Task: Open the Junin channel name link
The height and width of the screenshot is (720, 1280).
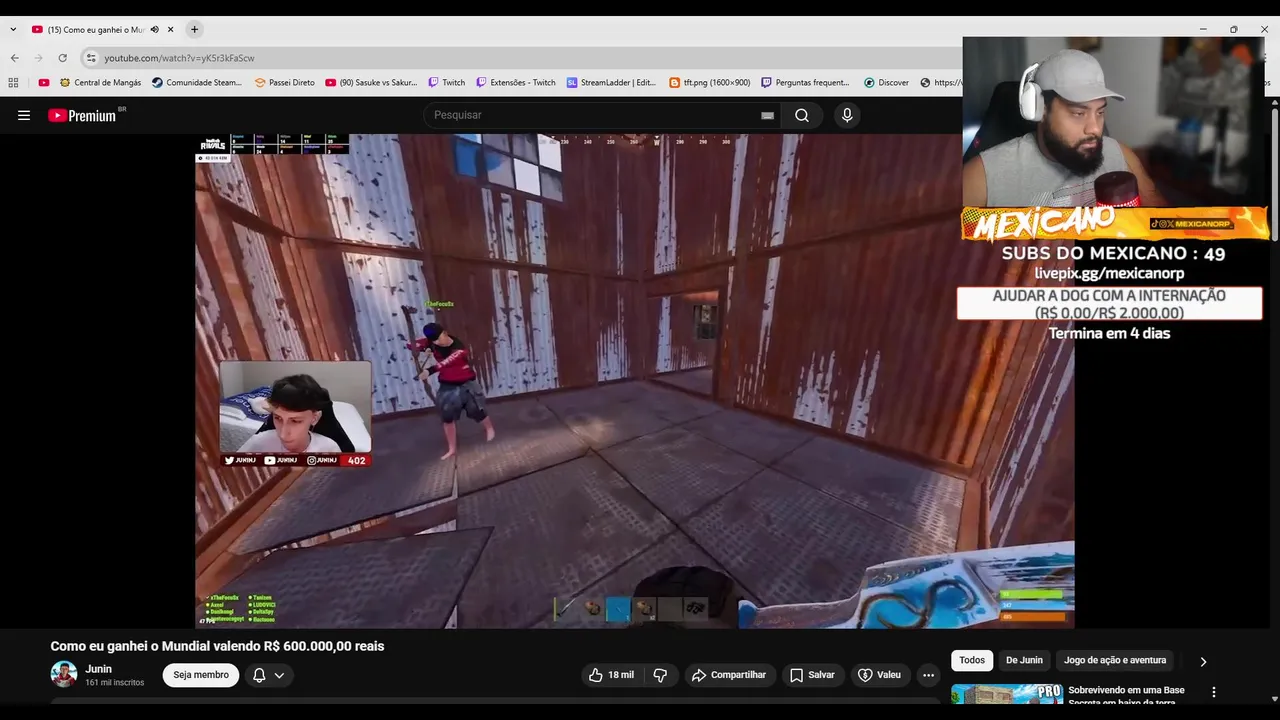Action: pyautogui.click(x=98, y=669)
